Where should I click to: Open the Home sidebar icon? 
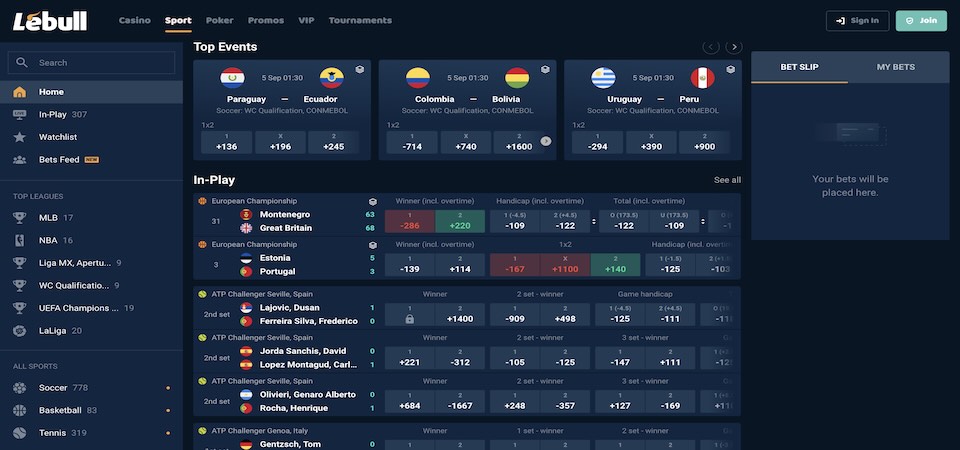[x=20, y=92]
